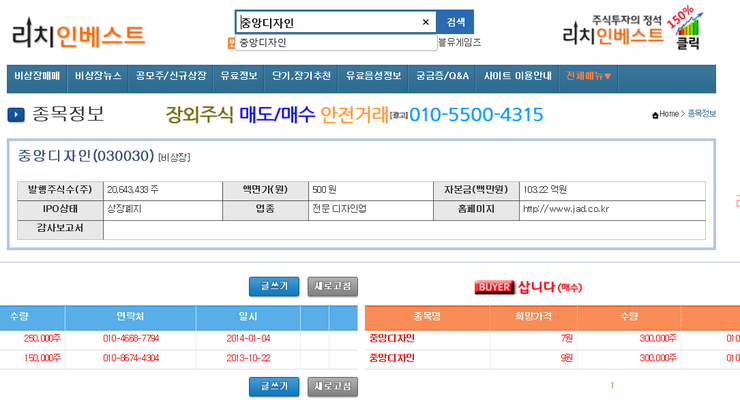Click the upper 새로고침 button
This screenshot has height=409, width=740.
333,286
